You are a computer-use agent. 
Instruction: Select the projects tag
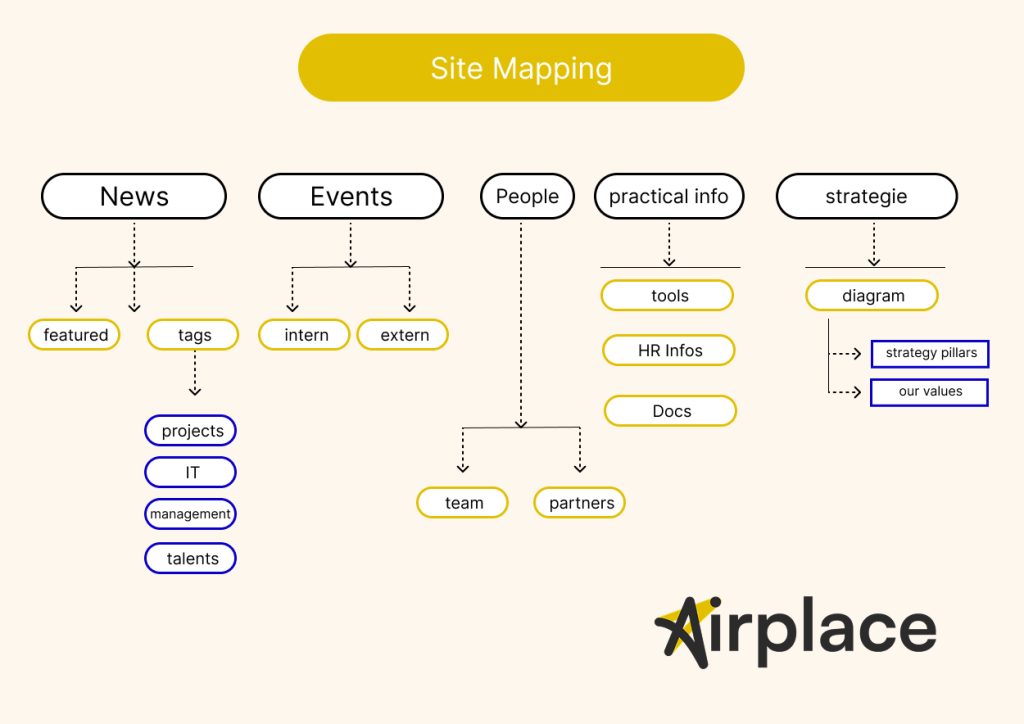191,431
